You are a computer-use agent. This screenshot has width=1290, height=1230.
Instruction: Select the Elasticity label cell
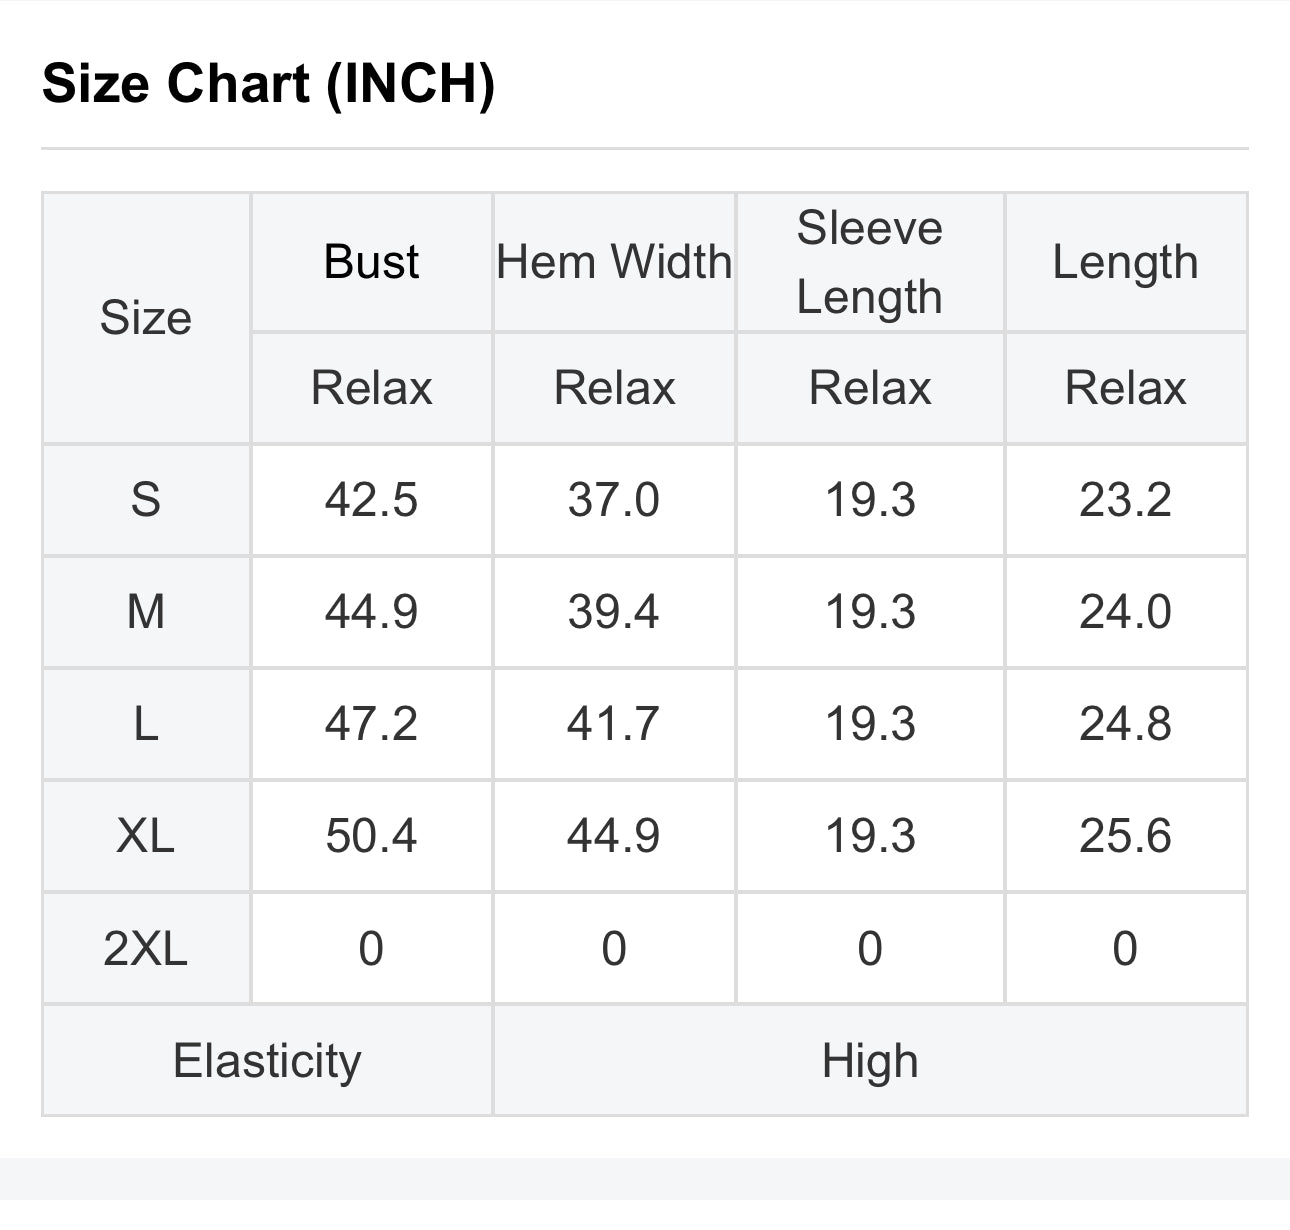click(267, 1060)
